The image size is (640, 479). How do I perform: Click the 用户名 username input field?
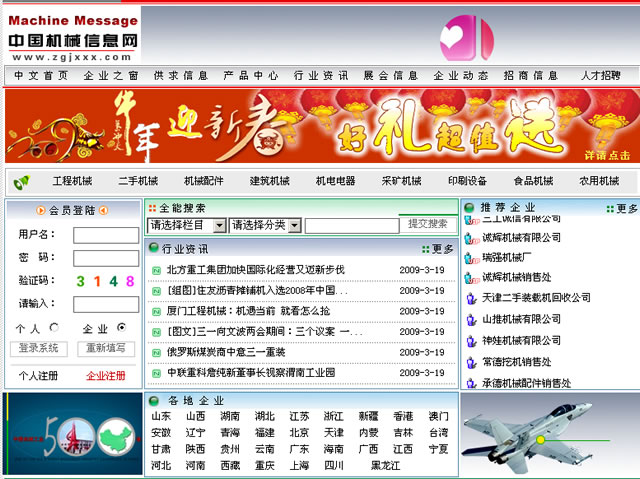(x=105, y=235)
